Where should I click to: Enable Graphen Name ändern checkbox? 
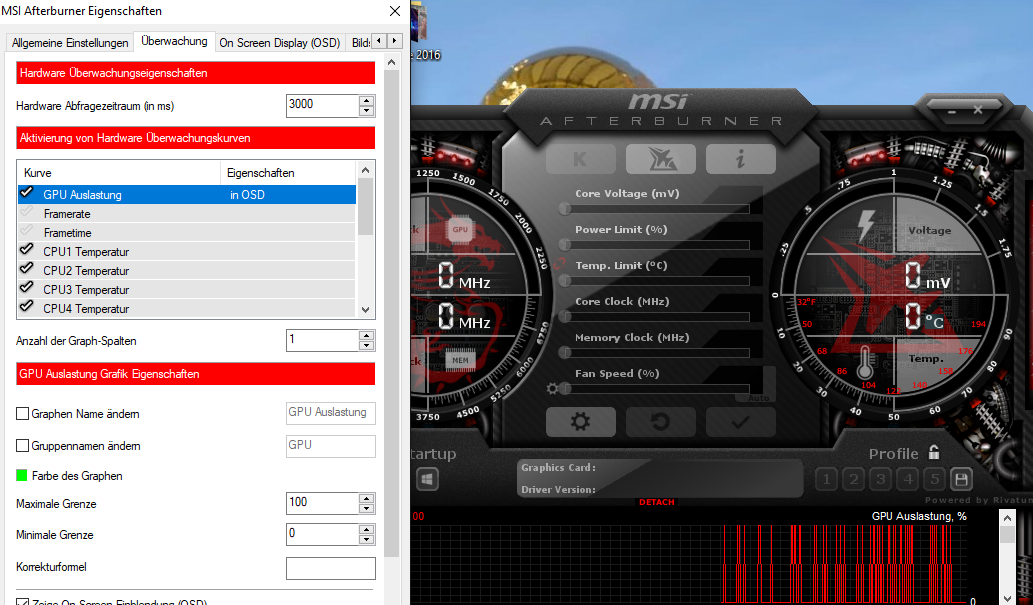[22, 413]
